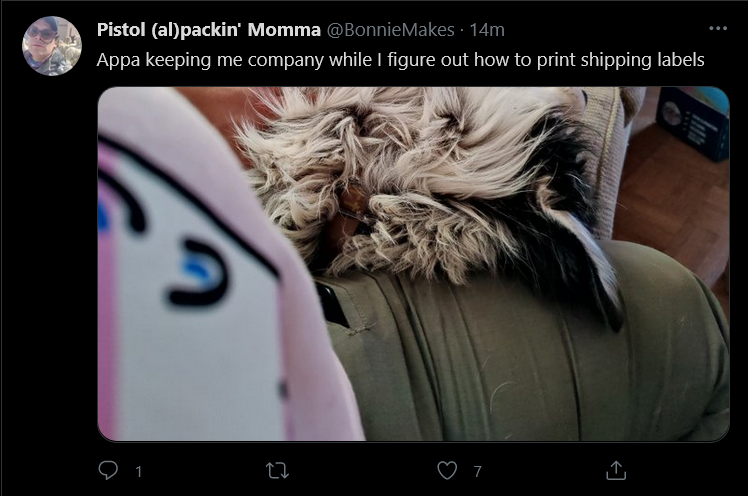Image resolution: width=748 pixels, height=496 pixels.
Task: Click the reply count number 1
Action: pyautogui.click(x=138, y=472)
